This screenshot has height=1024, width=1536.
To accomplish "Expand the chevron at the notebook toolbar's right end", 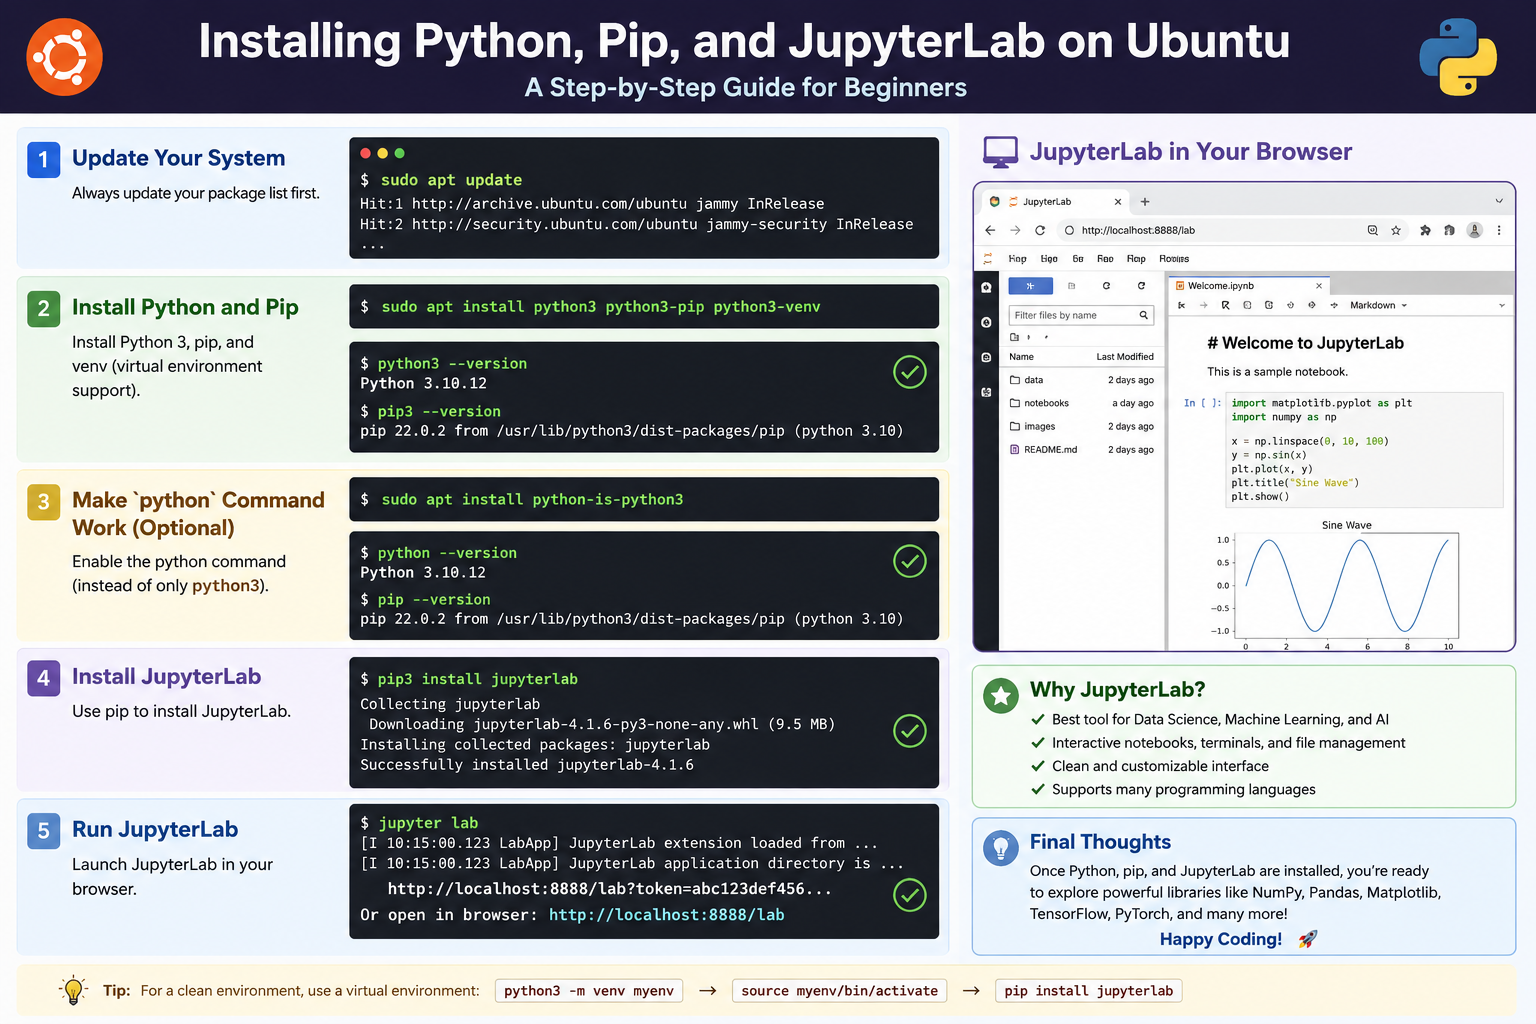I will coord(1502,305).
